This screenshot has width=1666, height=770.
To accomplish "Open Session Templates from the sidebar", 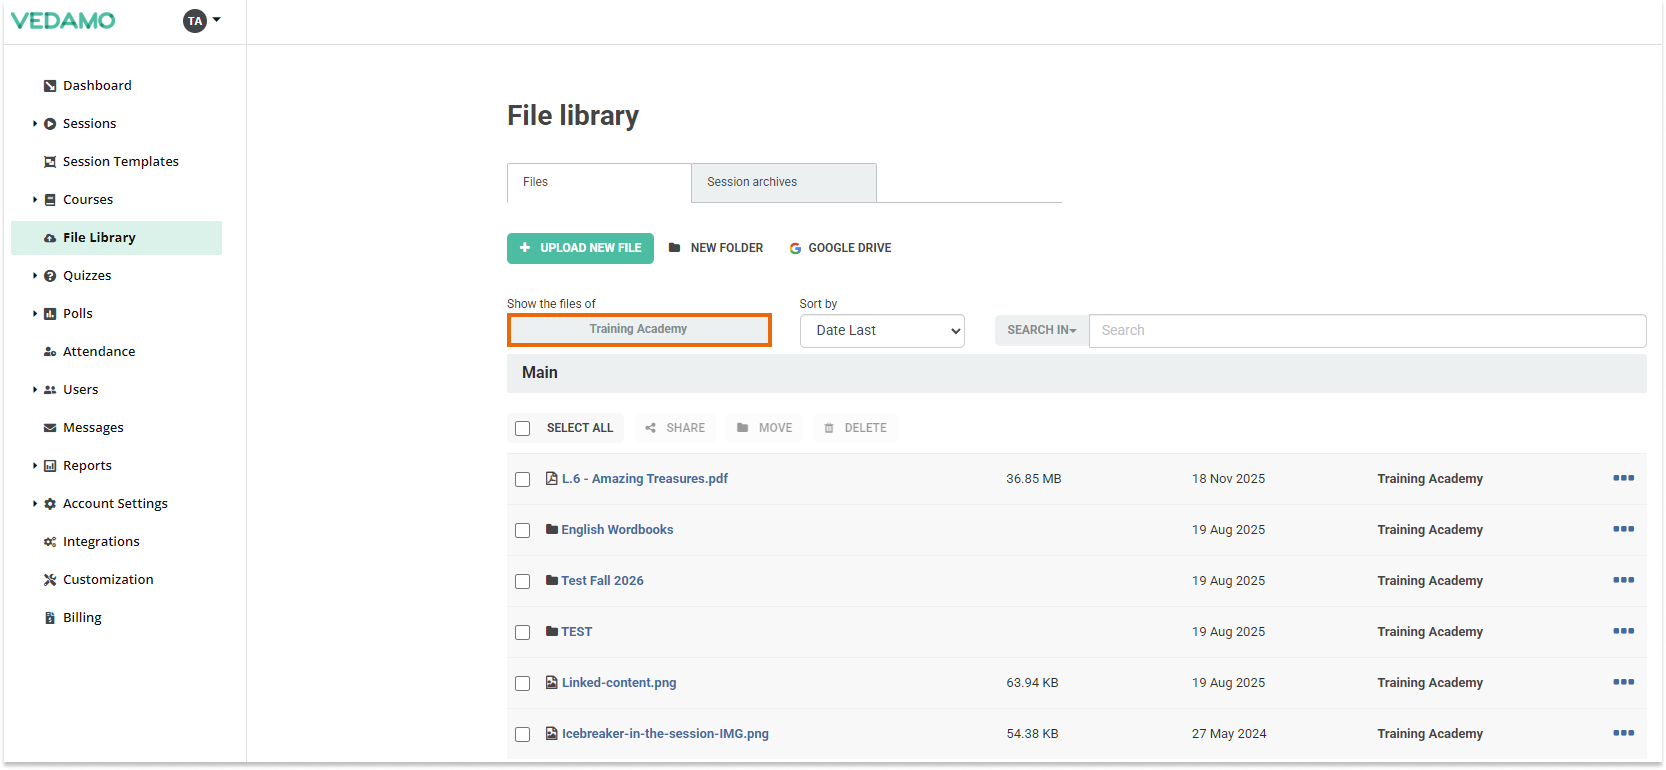I will pyautogui.click(x=121, y=162).
